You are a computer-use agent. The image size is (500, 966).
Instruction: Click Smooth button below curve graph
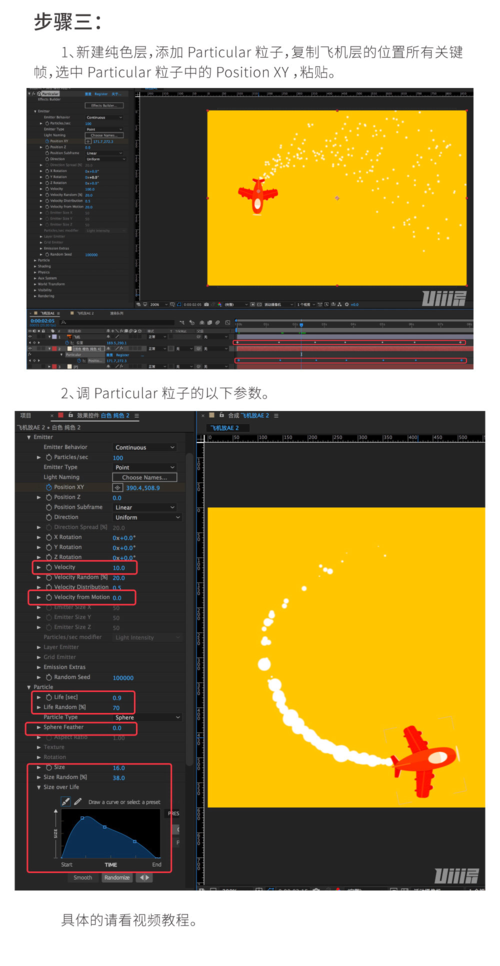83,877
